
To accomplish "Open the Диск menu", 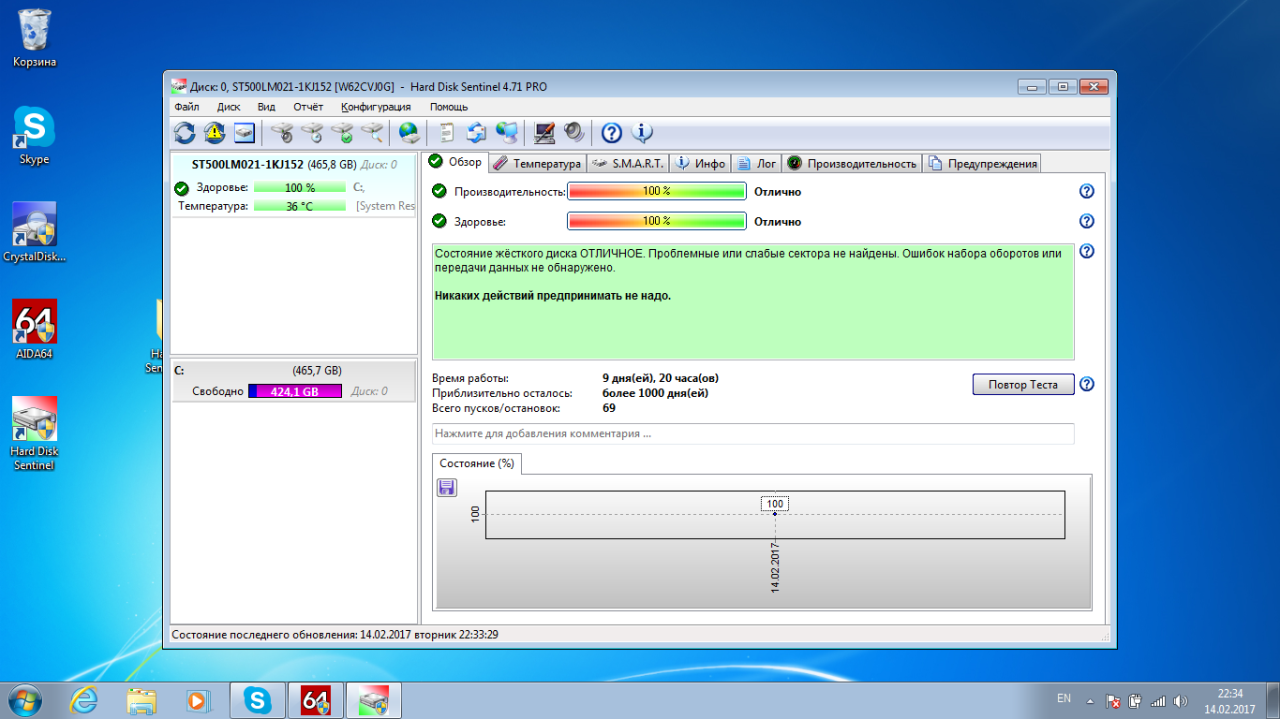I will [x=228, y=107].
